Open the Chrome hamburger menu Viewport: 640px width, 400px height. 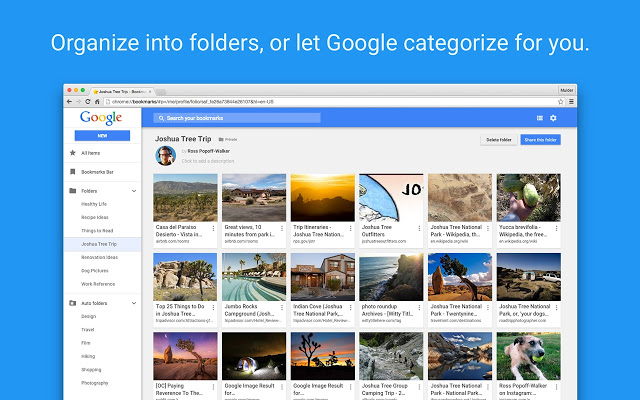click(571, 102)
